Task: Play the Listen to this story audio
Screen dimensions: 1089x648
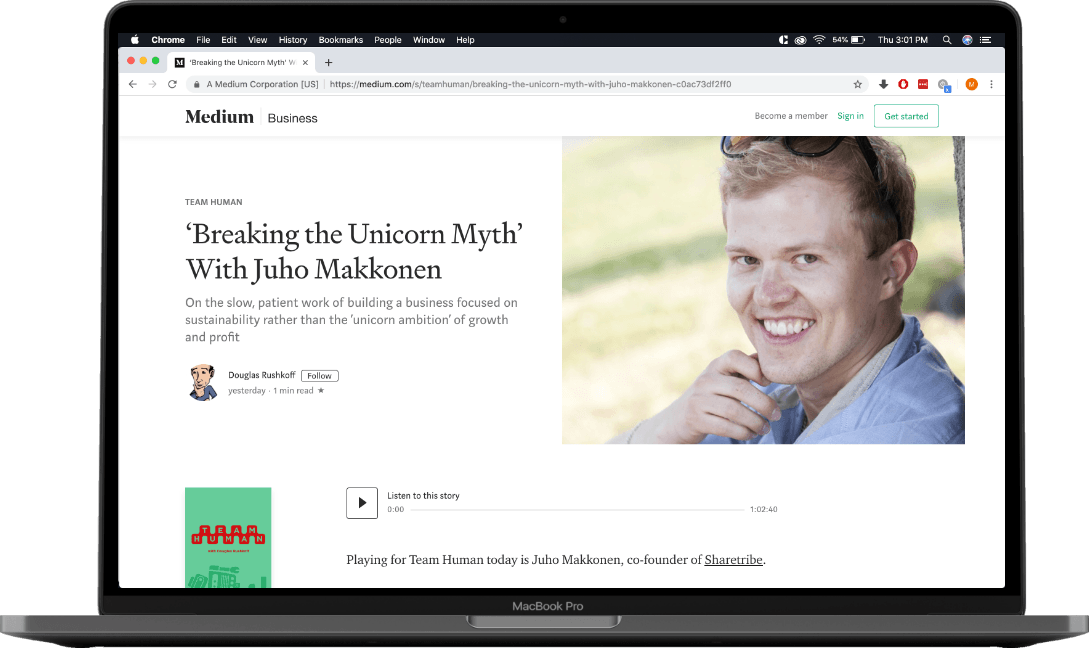Action: coord(361,503)
